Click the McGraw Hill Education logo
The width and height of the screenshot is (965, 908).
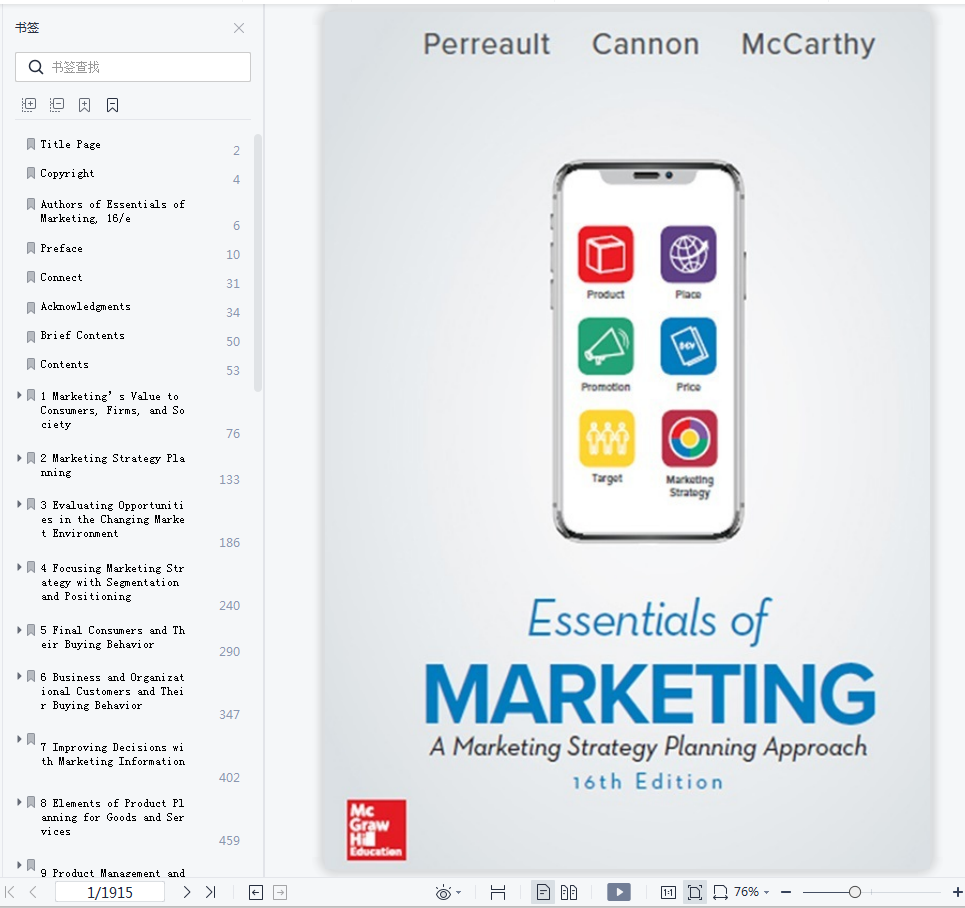(x=376, y=830)
